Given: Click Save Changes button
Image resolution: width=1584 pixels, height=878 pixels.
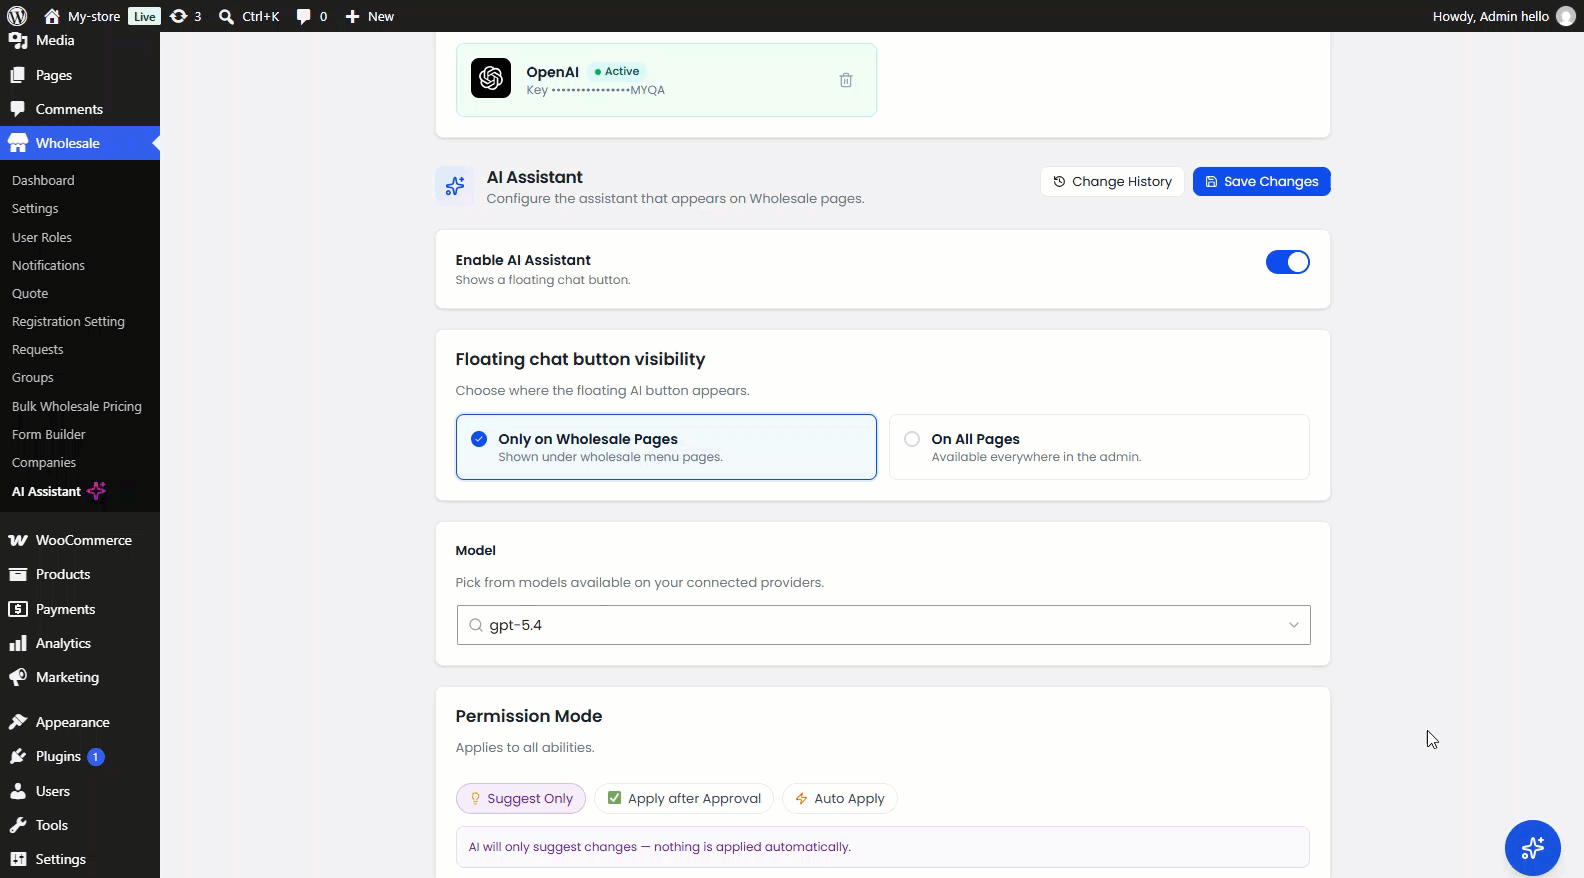Looking at the screenshot, I should pos(1262,181).
